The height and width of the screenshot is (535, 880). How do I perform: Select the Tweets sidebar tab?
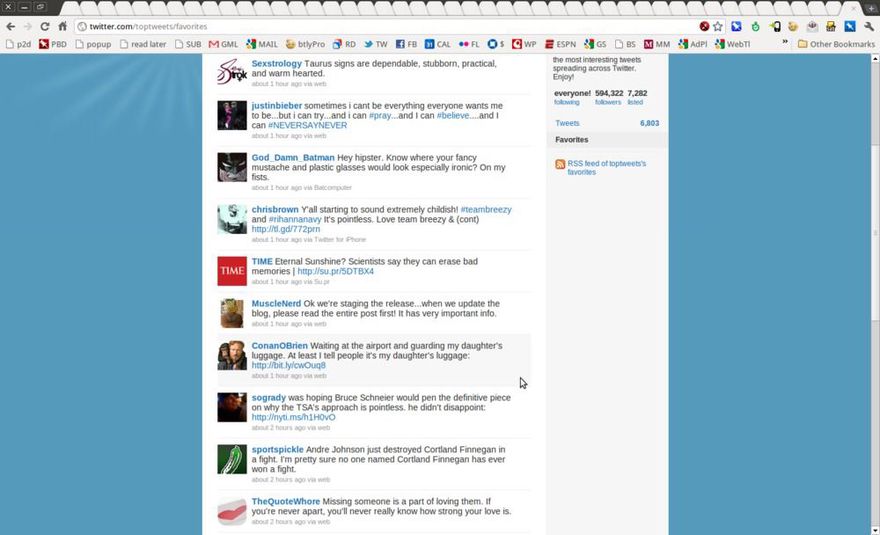point(607,123)
